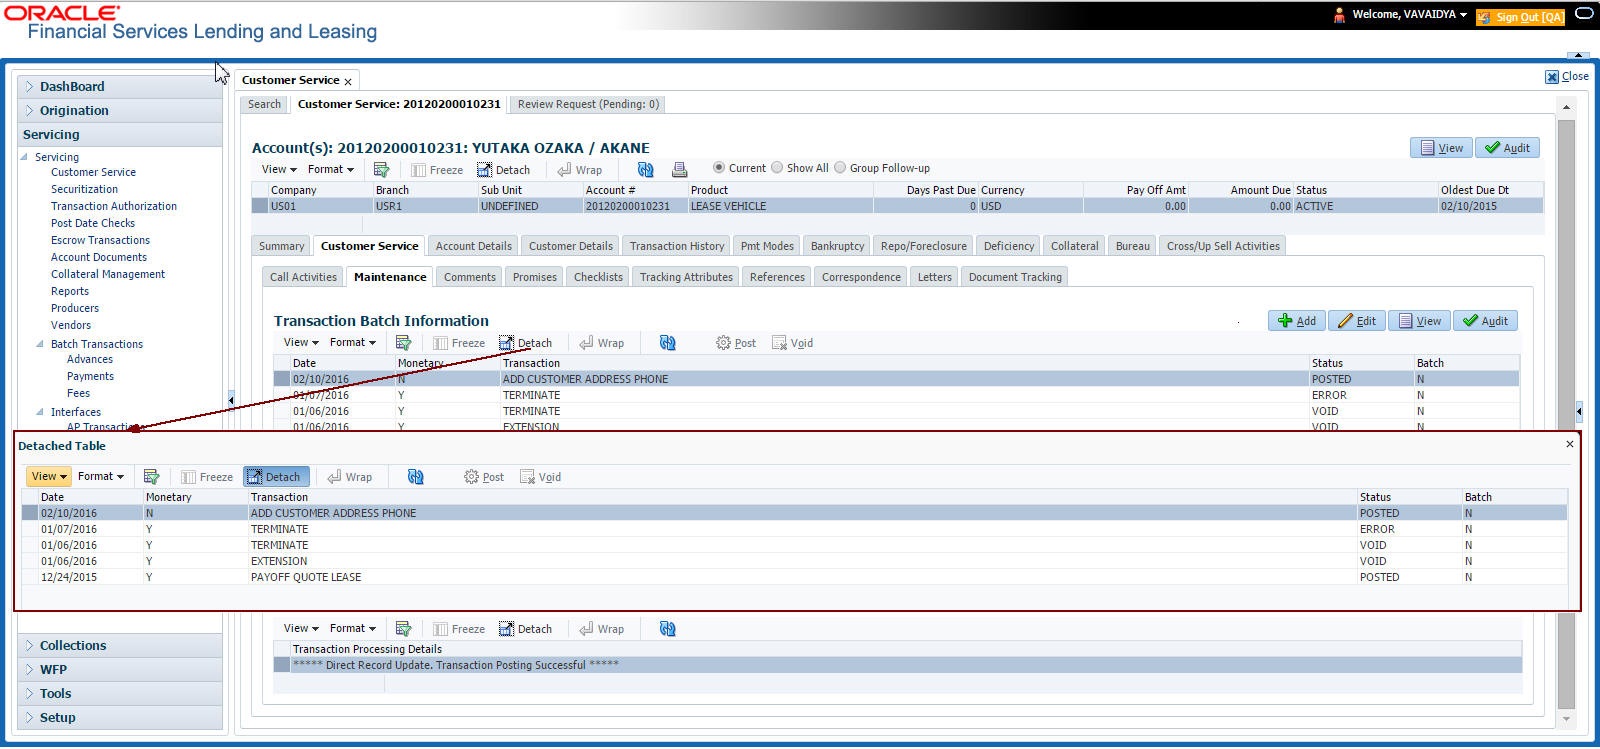Screen dimensions: 1600x749
Task: Click the Add button in Transaction Batch
Action: coord(1297,321)
